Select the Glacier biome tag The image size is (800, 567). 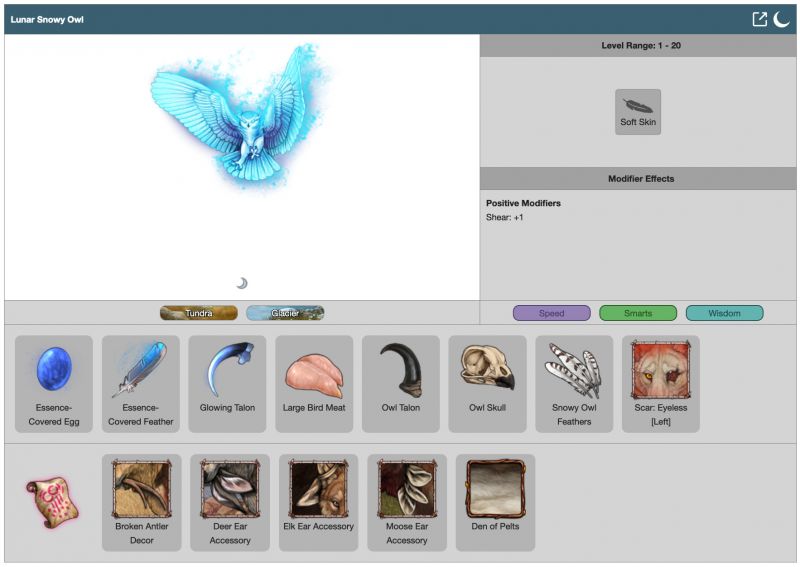pyautogui.click(x=285, y=313)
